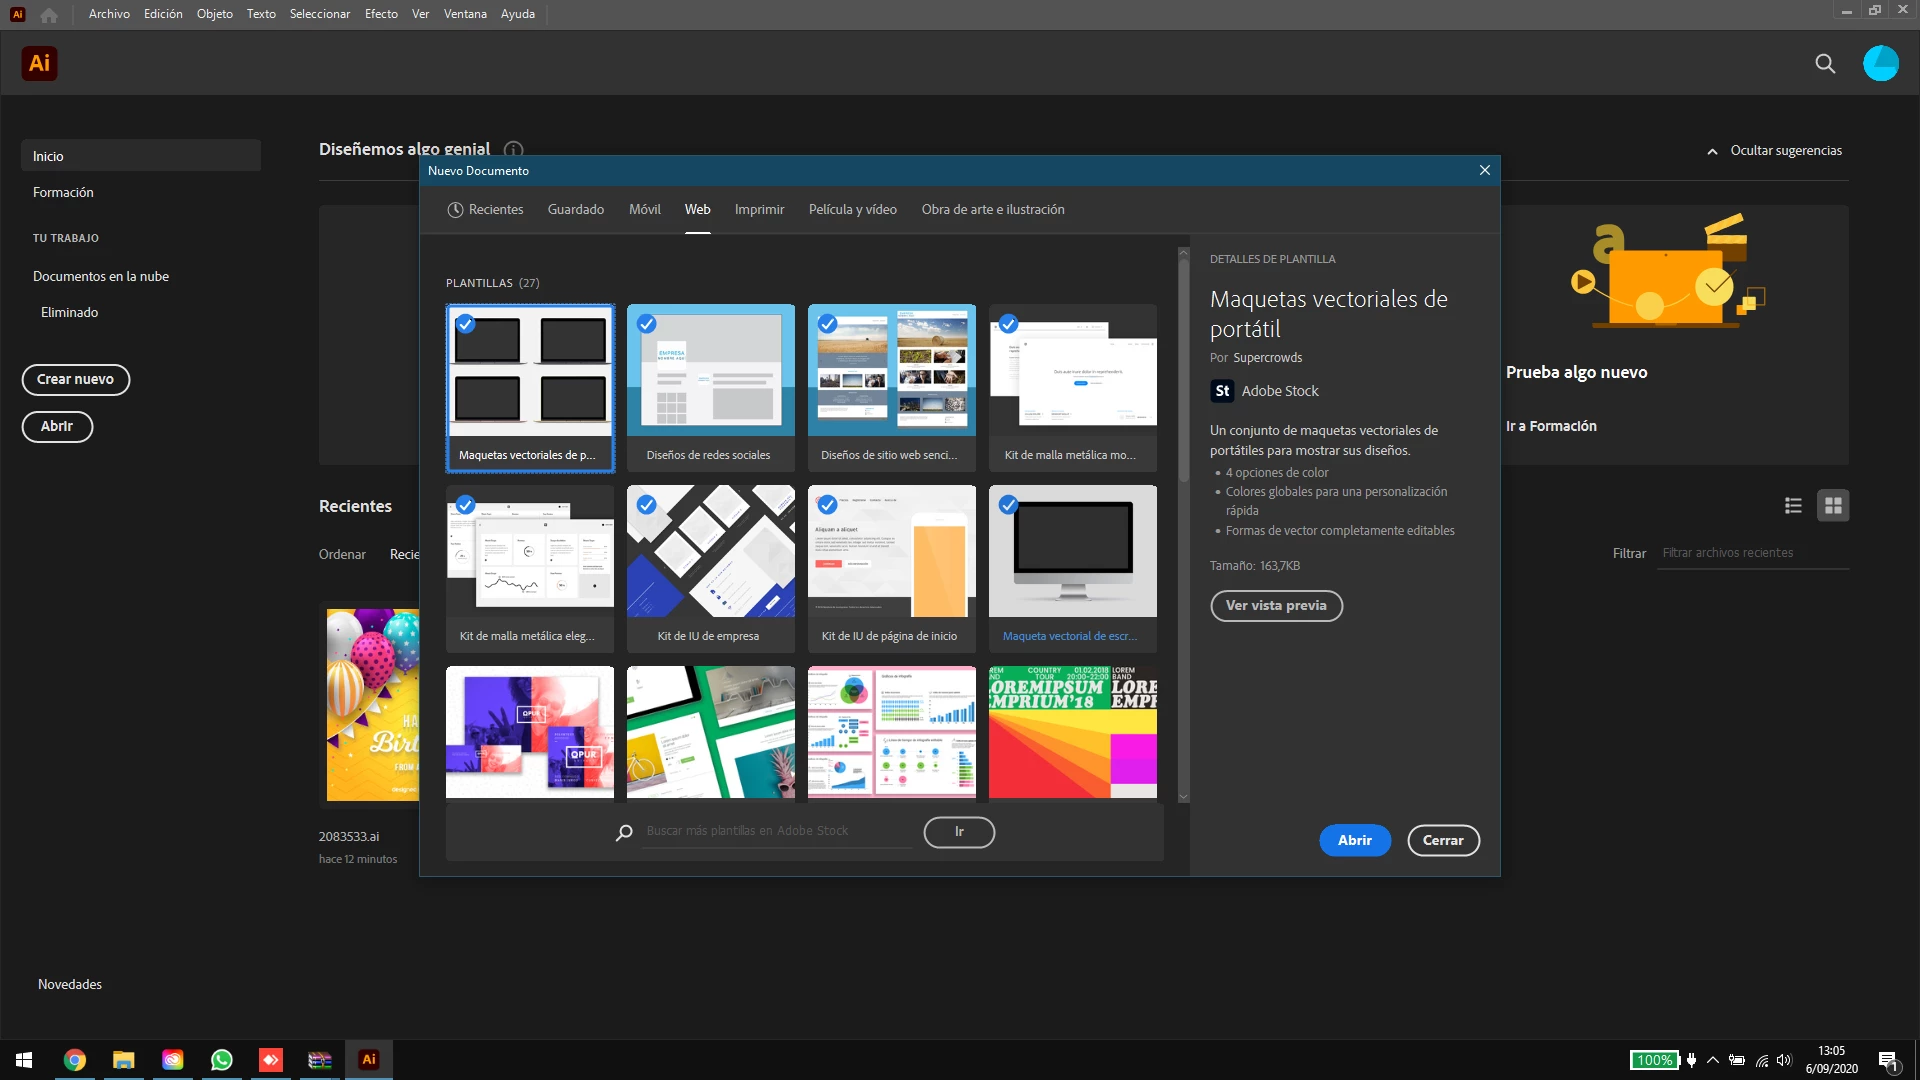The width and height of the screenshot is (1920, 1080).
Task: Click the search magnifier icon in header
Action: pyautogui.click(x=1825, y=64)
